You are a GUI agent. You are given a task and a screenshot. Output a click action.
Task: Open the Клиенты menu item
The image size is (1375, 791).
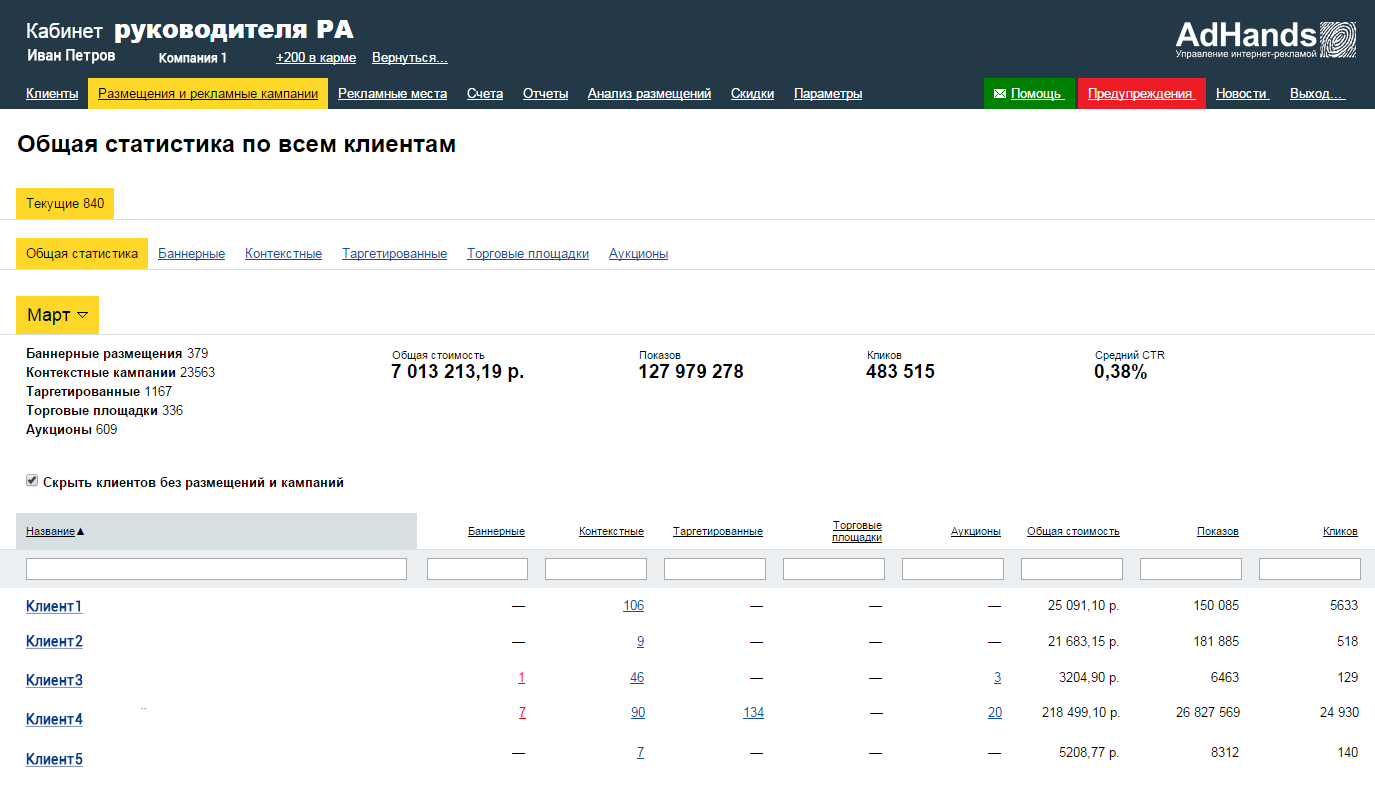pos(52,94)
